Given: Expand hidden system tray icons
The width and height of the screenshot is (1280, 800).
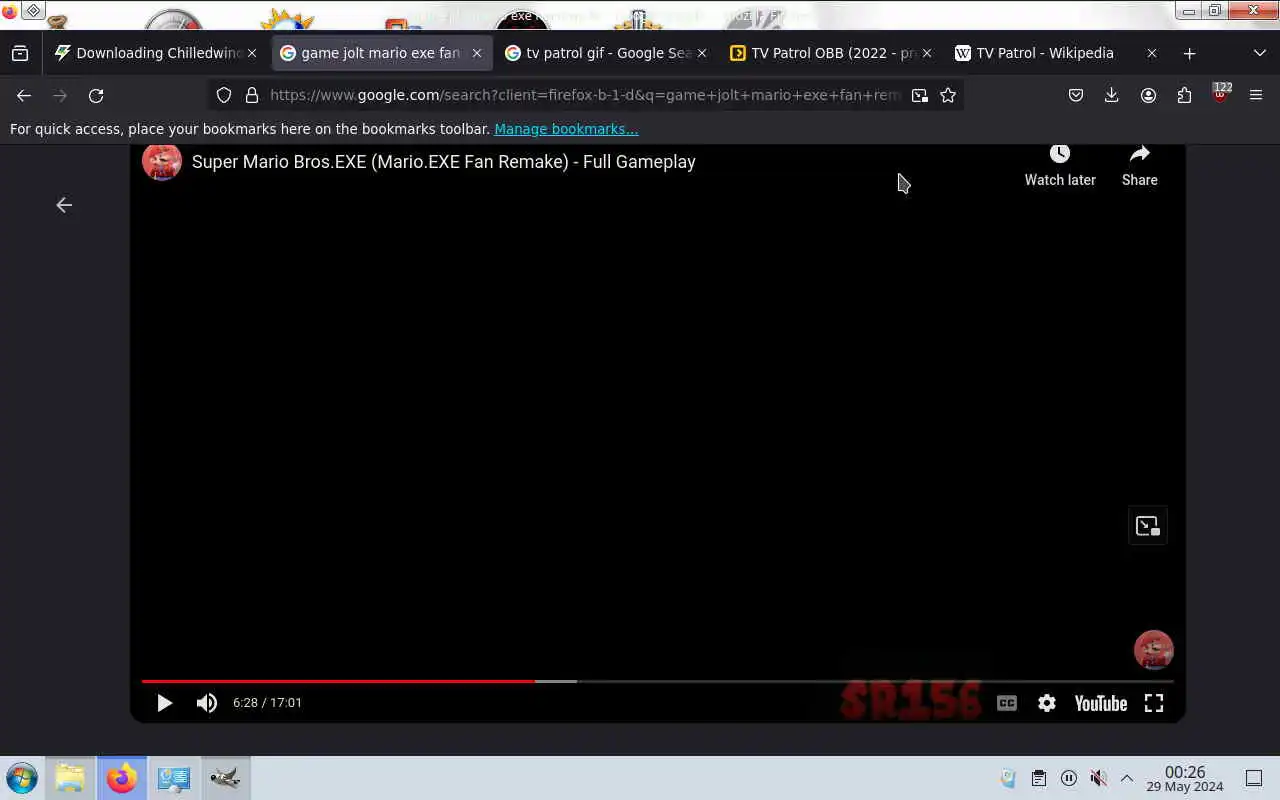Looking at the screenshot, I should 1127,778.
